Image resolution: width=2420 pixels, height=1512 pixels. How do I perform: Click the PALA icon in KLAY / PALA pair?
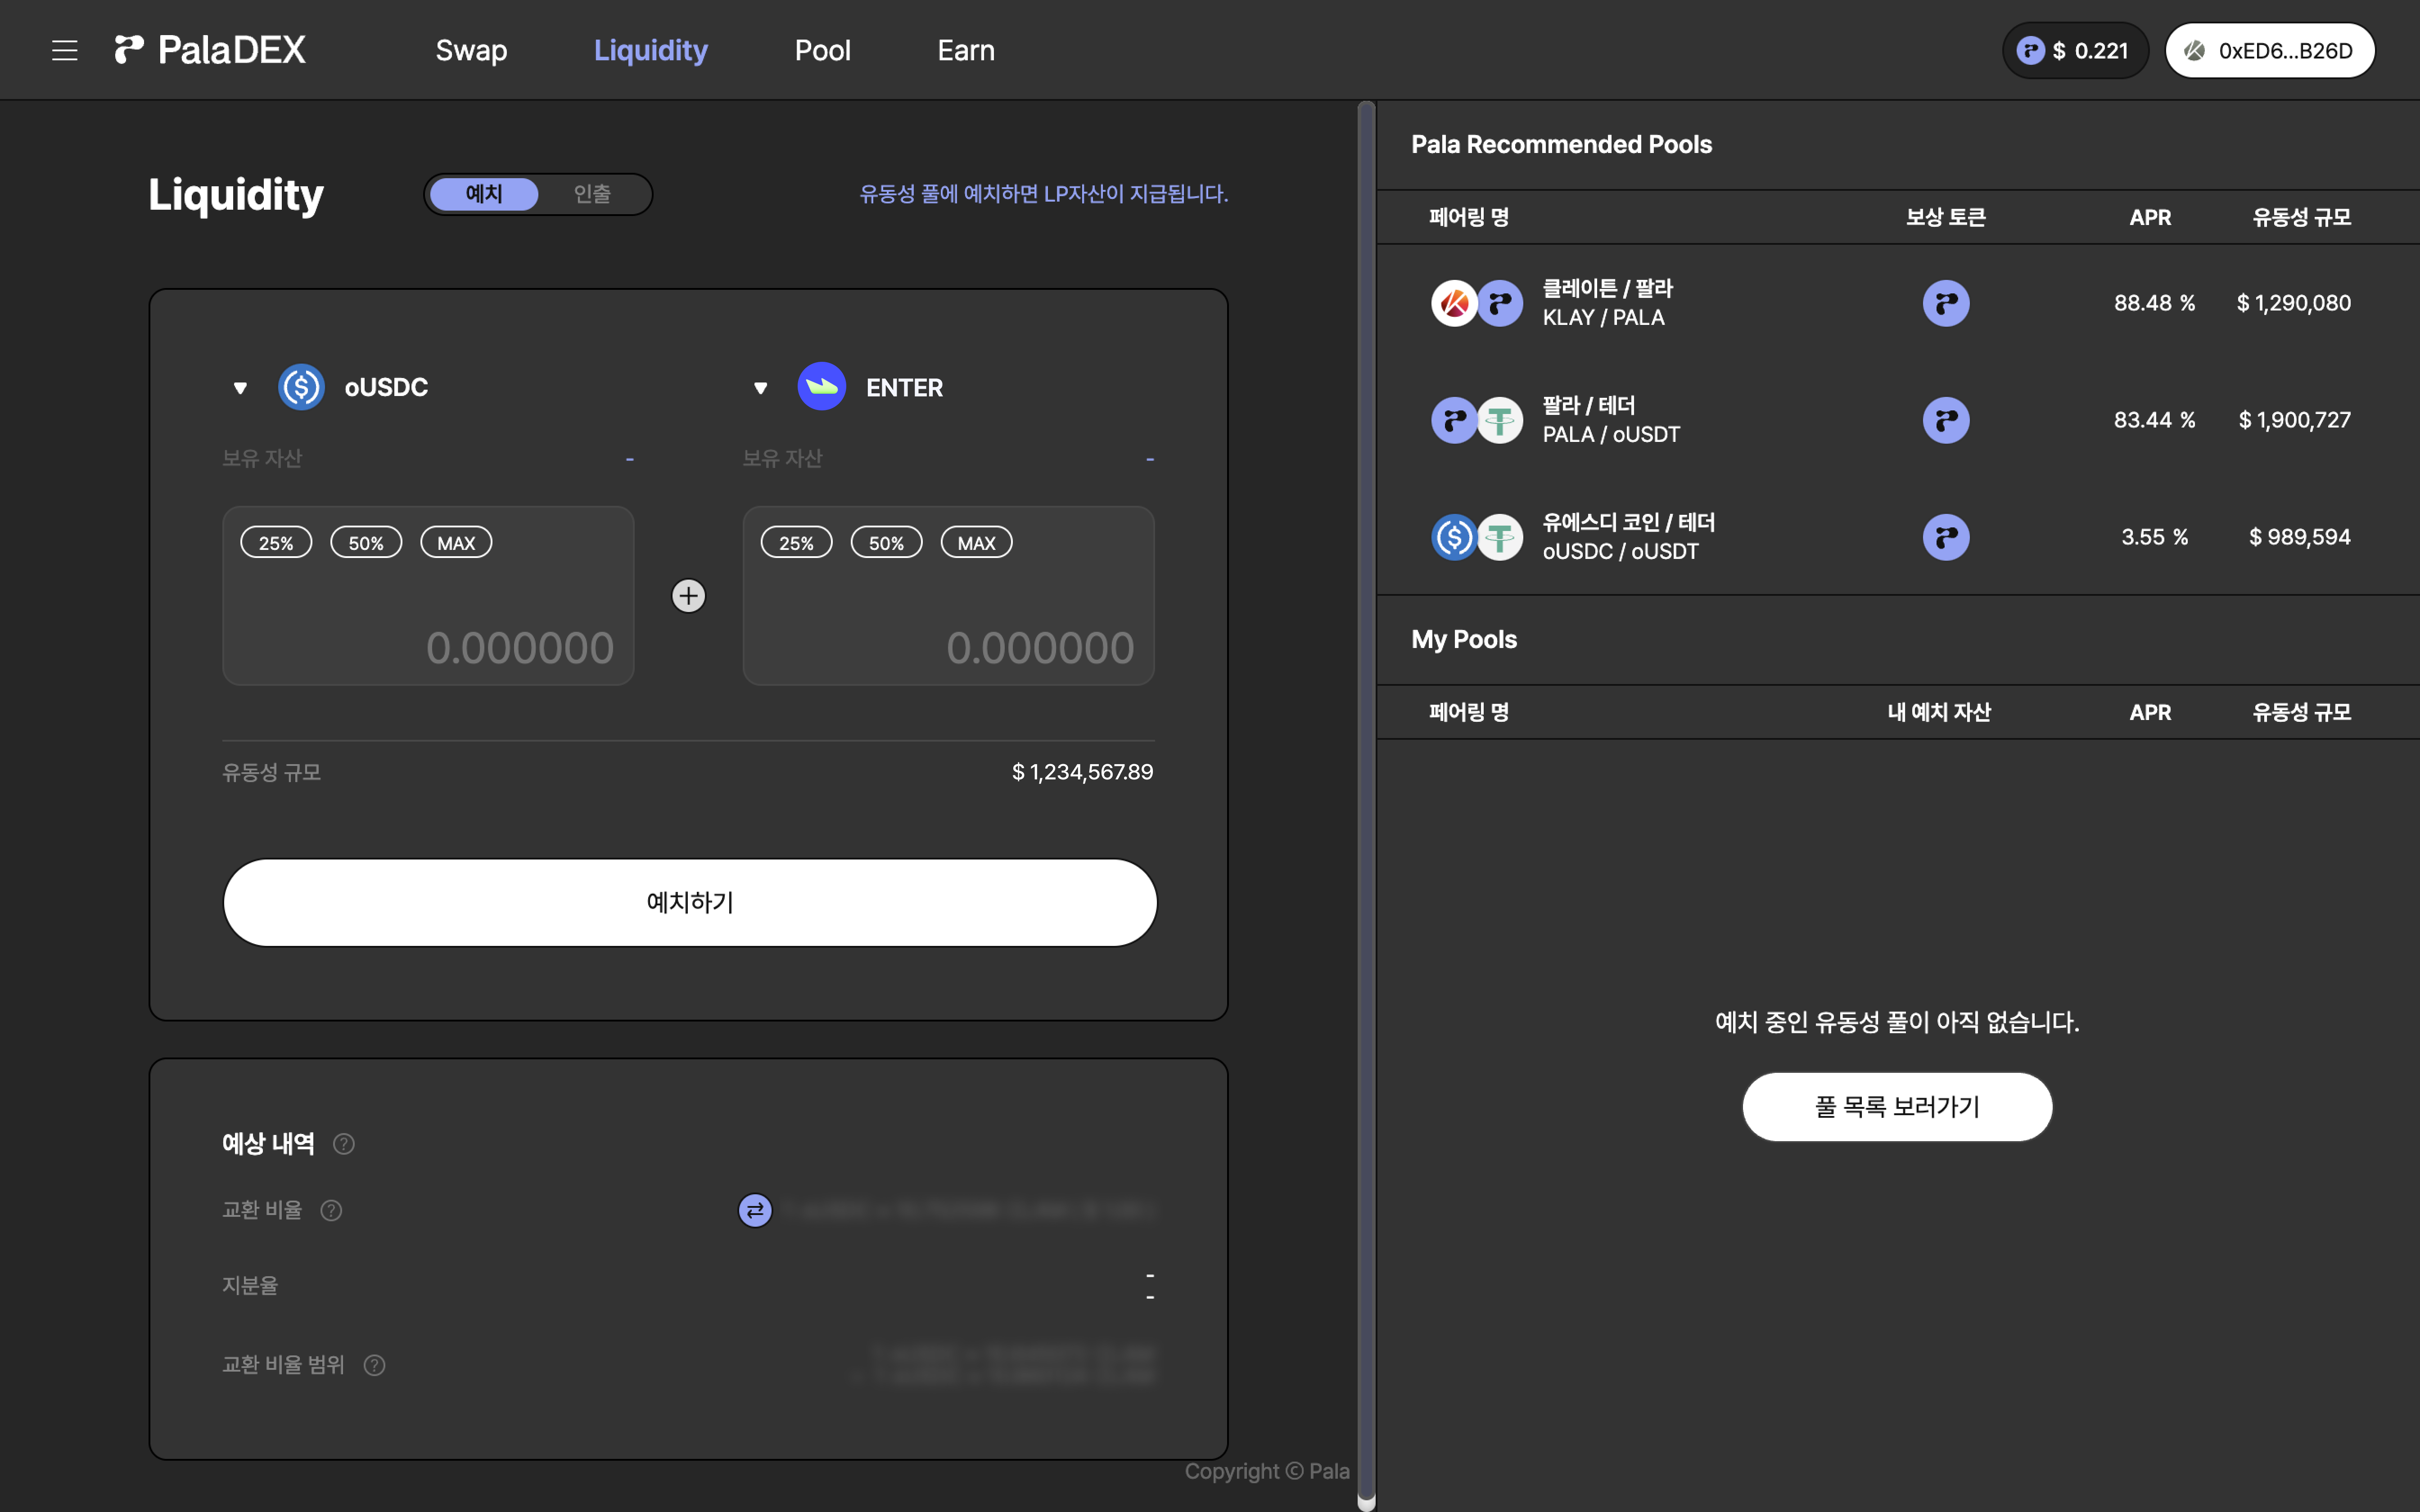1500,303
